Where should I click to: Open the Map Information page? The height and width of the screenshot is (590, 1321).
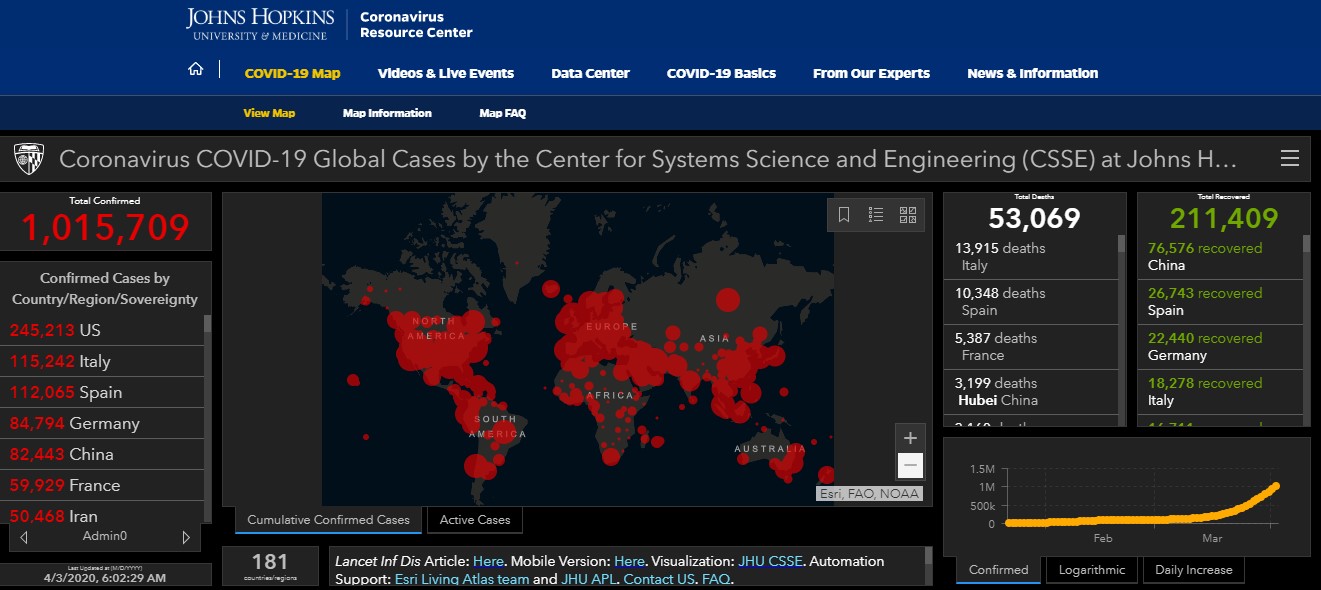[387, 113]
